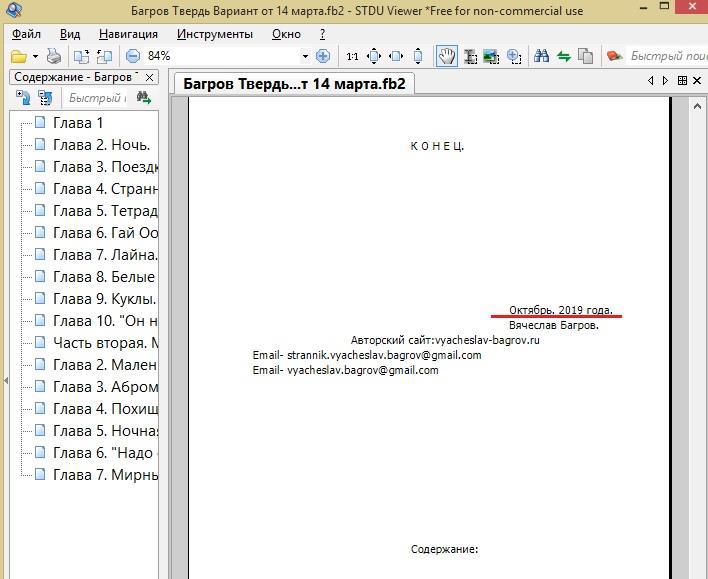
Task: Switch to the Багров Твердь document tab
Action: (294, 83)
